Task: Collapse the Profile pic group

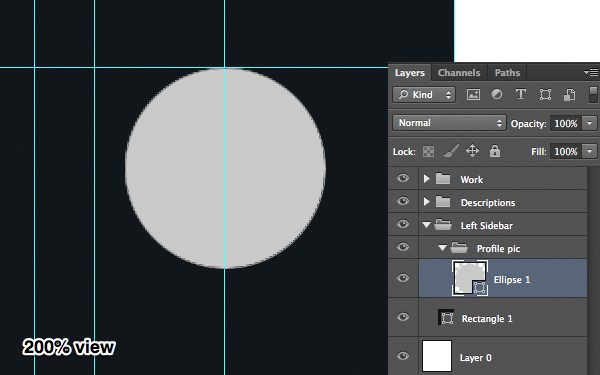Action: (442, 248)
